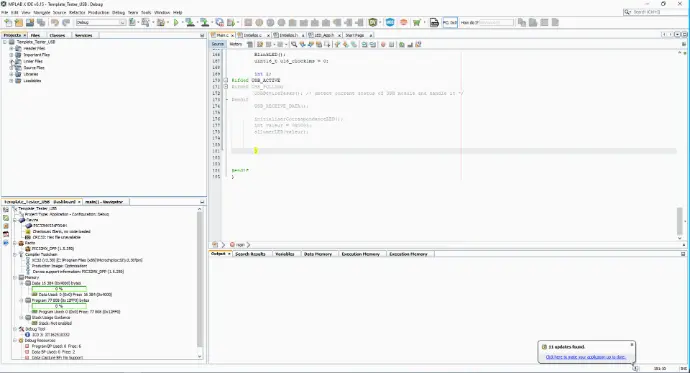Click the Data memory 0% usage bar
This screenshot has width=690, height=373.
click(x=59, y=289)
